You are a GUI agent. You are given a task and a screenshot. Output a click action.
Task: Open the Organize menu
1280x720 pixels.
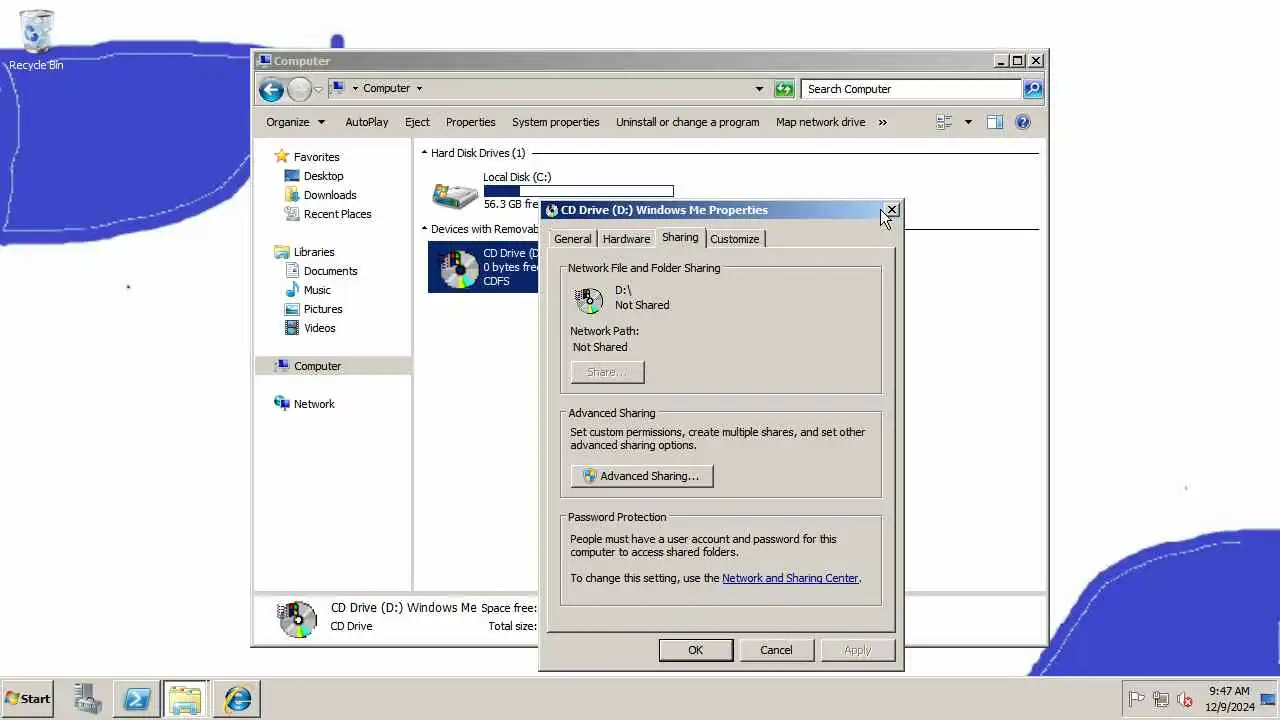[x=295, y=122]
